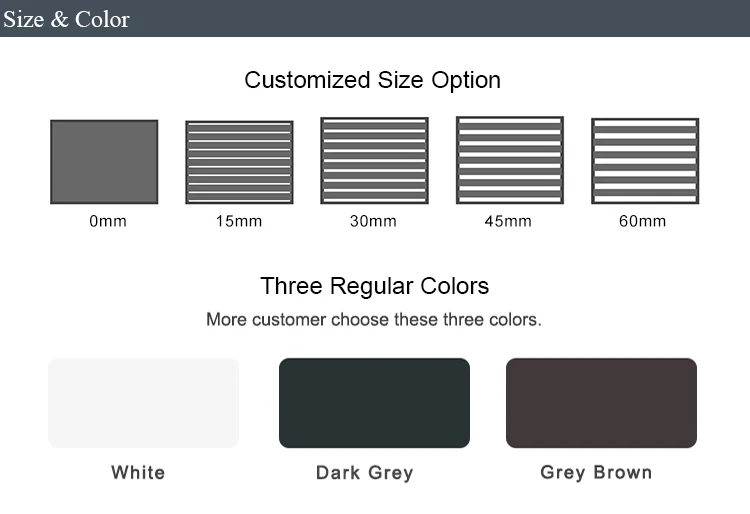Click the 45mm size label
The height and width of the screenshot is (514, 750).
[x=508, y=221]
